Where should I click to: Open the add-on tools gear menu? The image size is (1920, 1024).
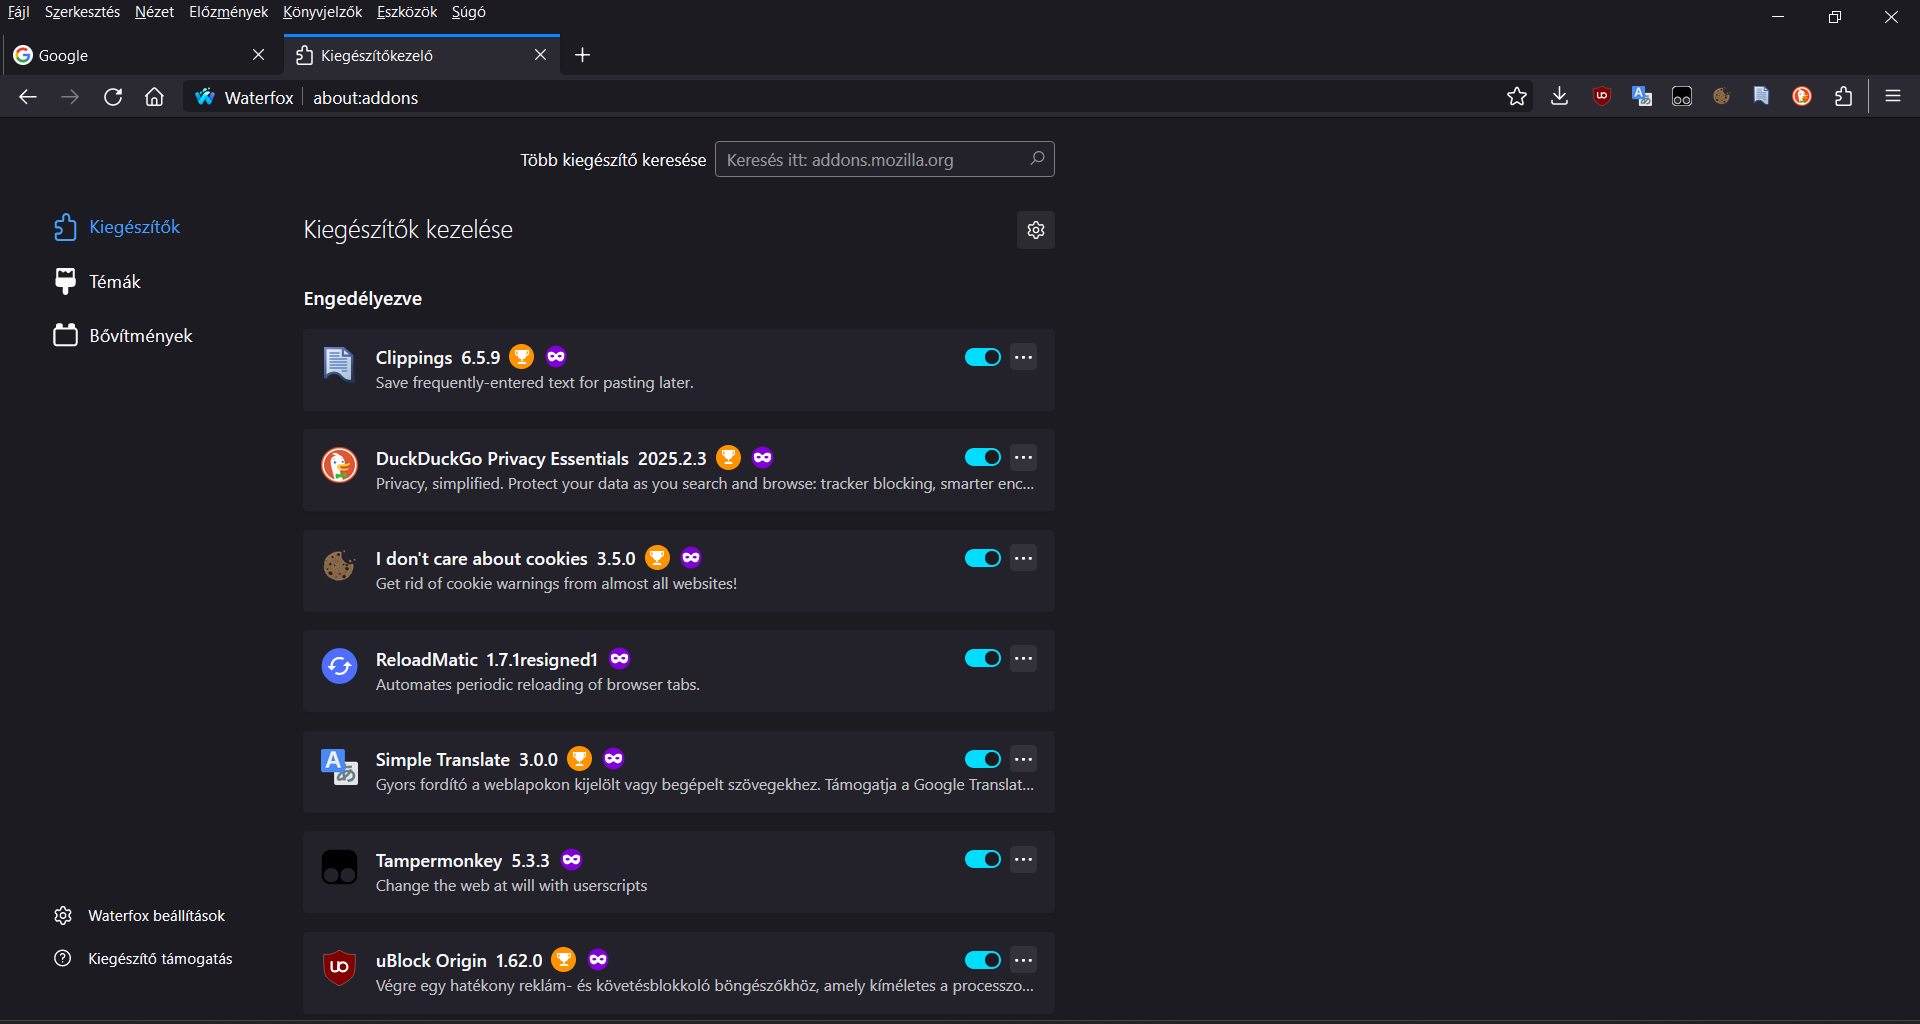pyautogui.click(x=1036, y=230)
